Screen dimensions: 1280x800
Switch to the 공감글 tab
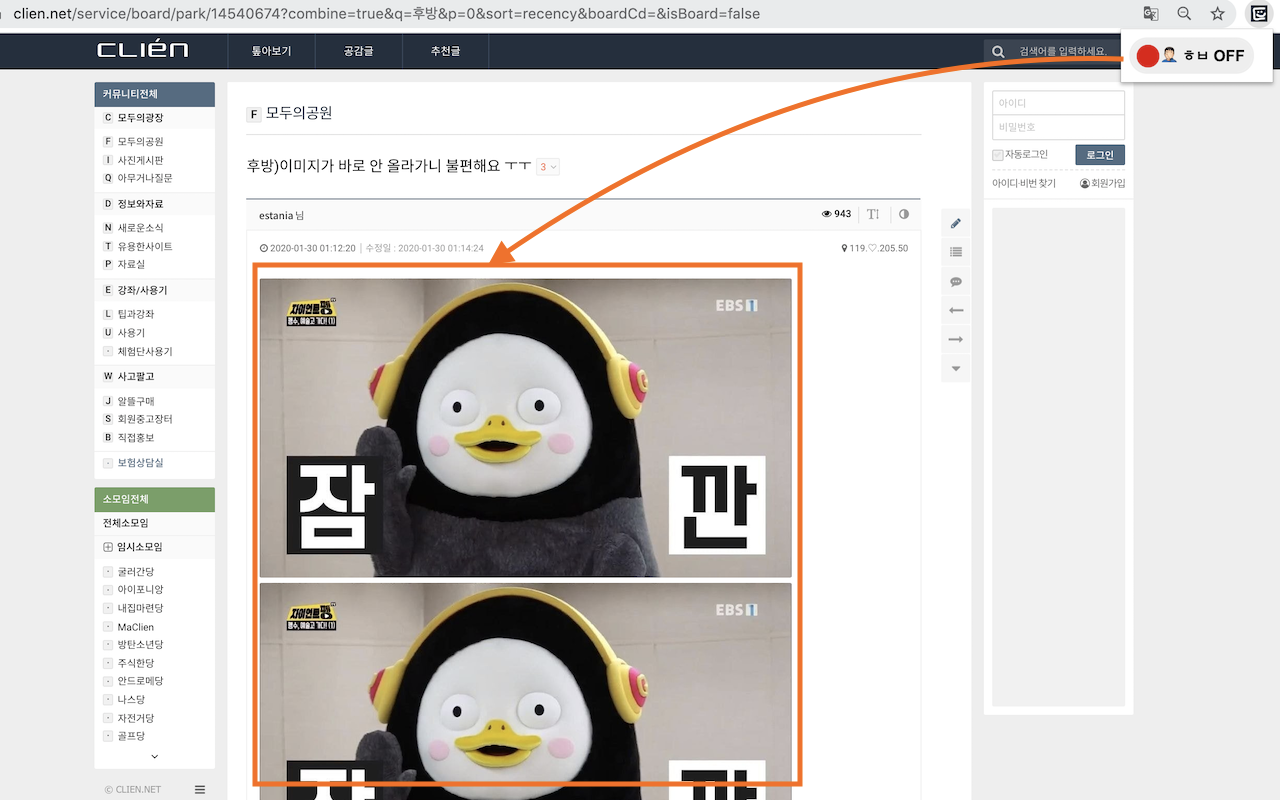357,49
